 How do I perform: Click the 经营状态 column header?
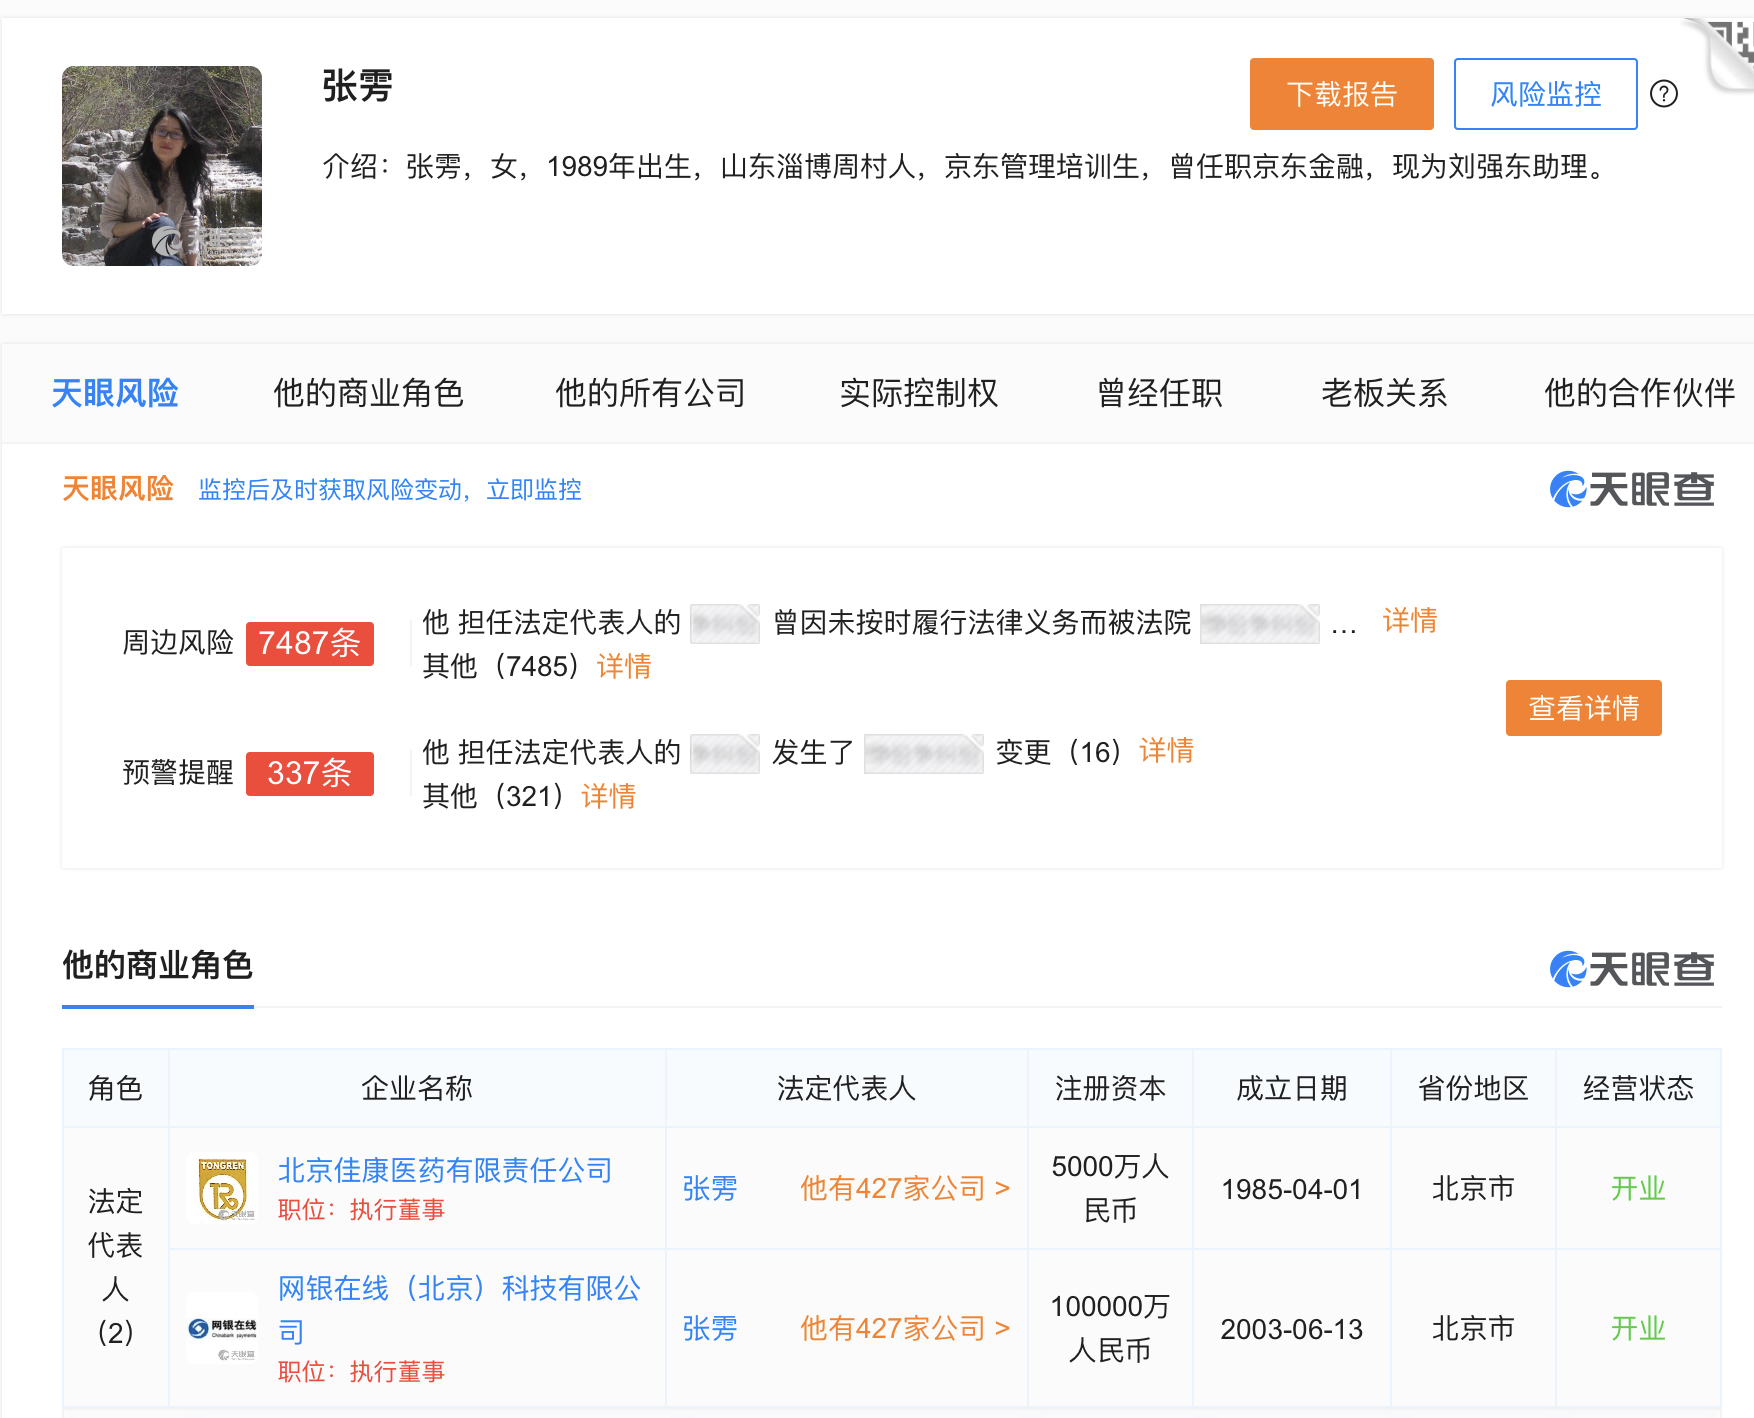pyautogui.click(x=1638, y=1088)
